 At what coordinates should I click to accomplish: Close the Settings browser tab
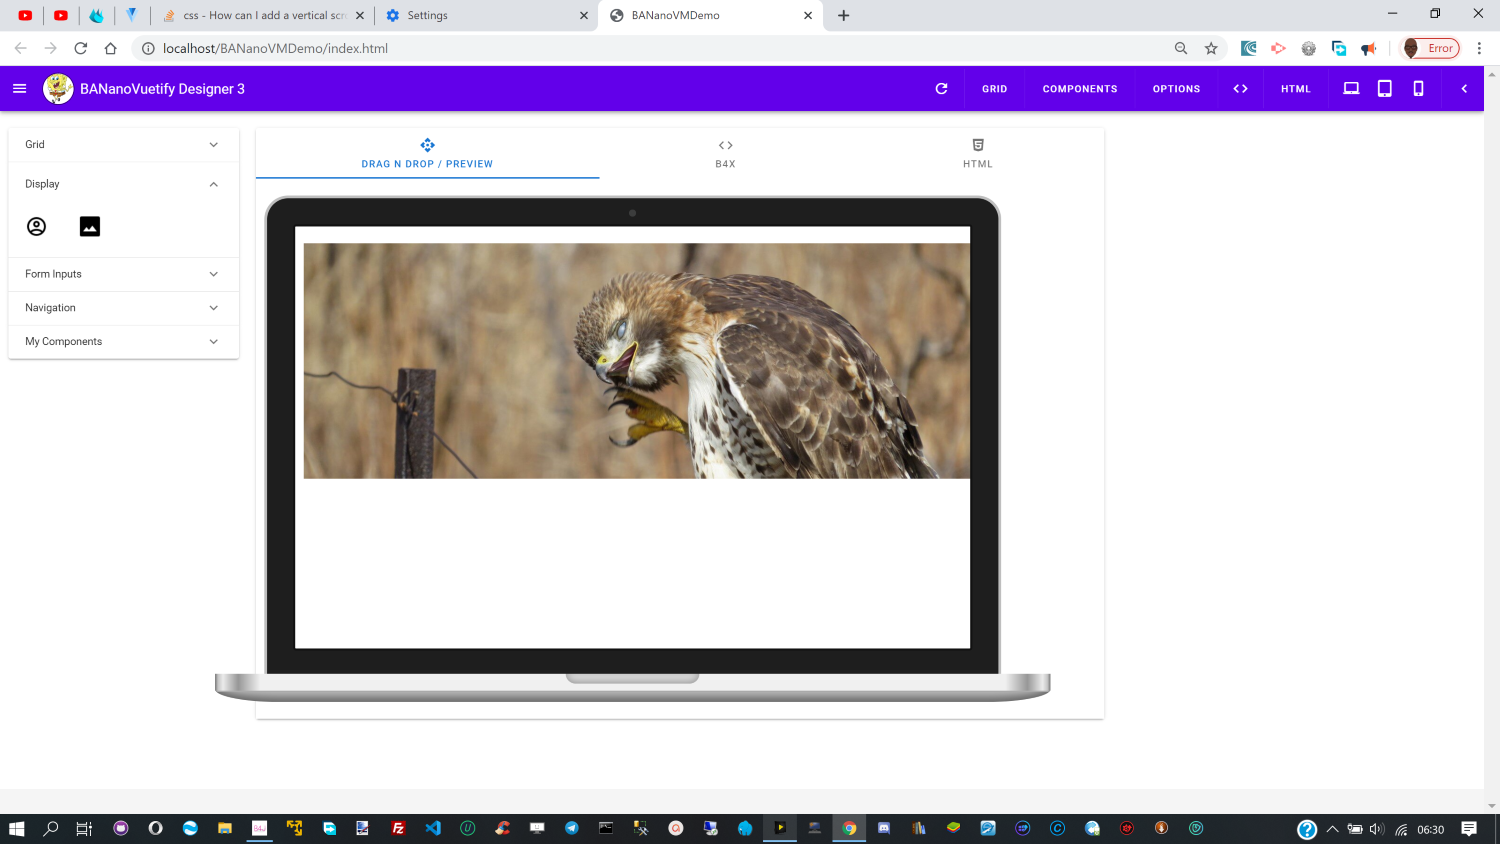584,16
